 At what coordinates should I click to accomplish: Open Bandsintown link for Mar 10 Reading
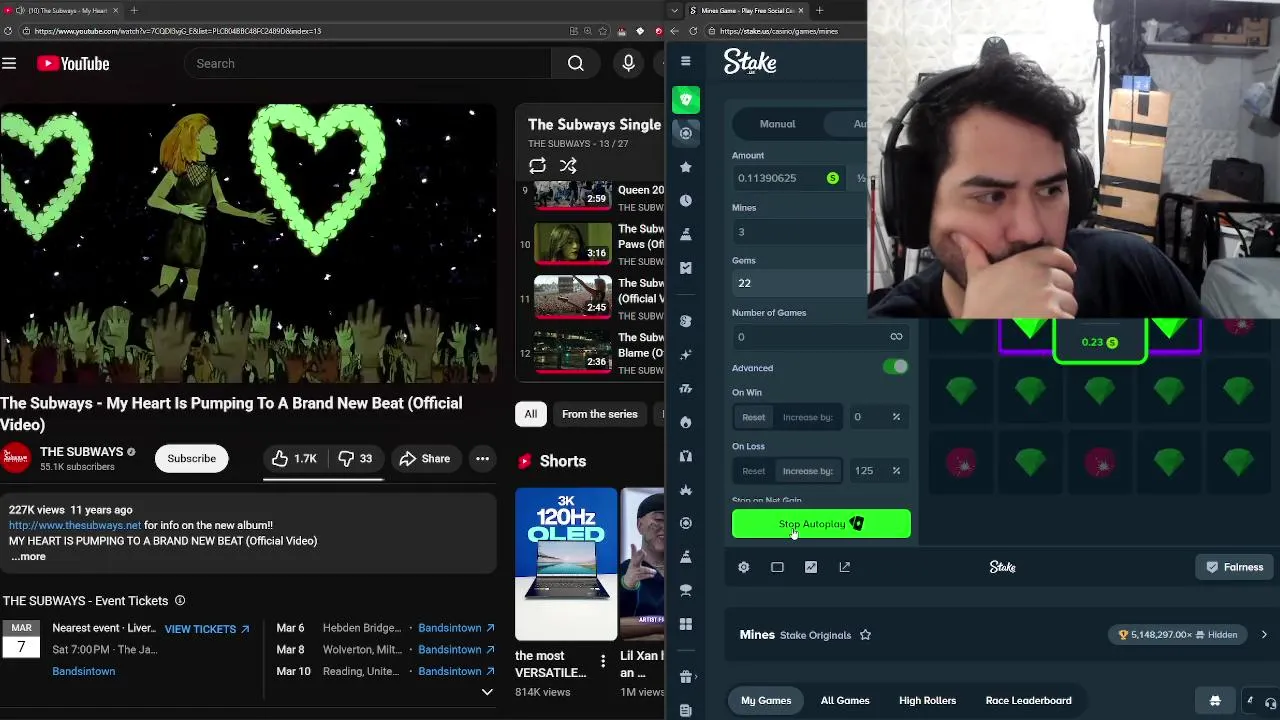[x=456, y=672]
